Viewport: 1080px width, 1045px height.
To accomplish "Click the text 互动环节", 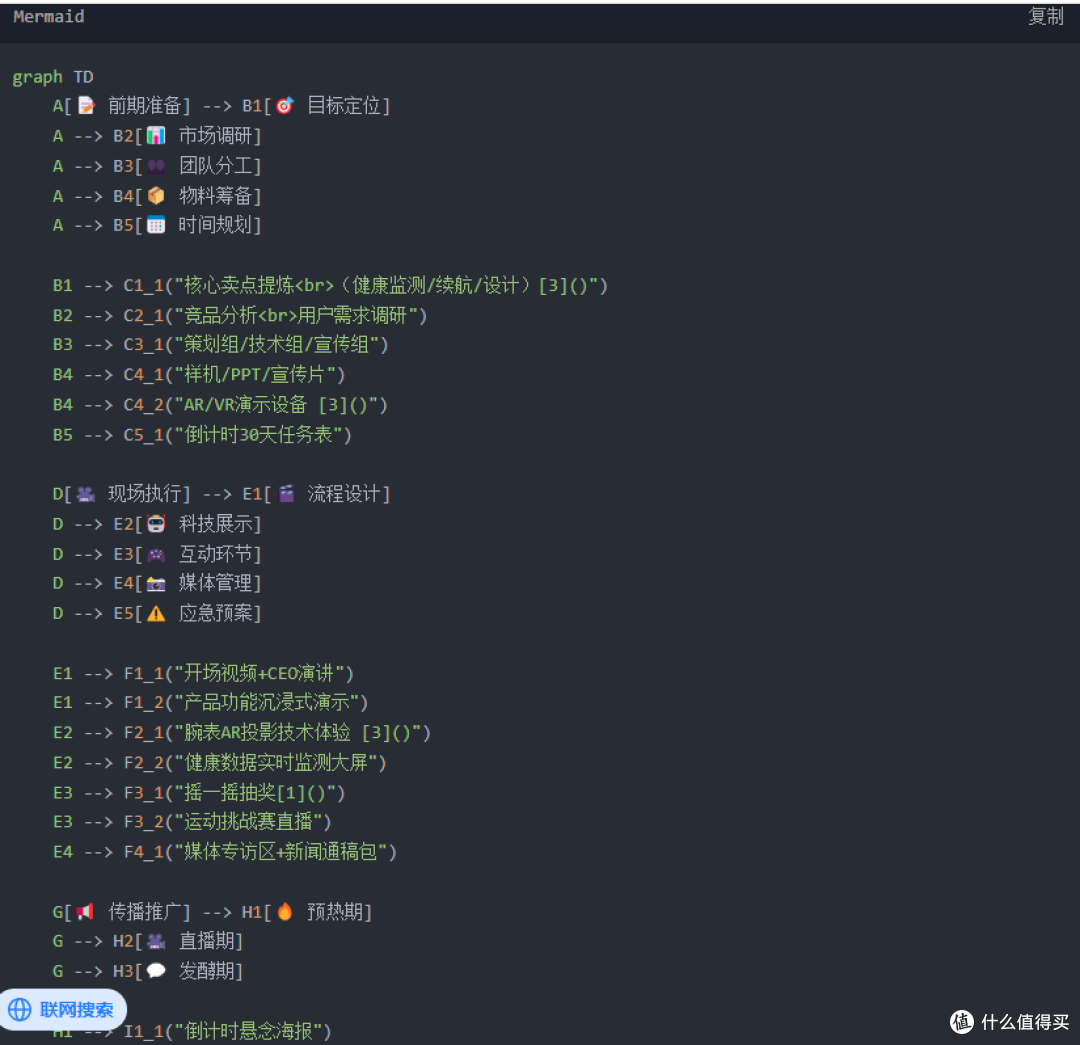I will click(216, 554).
